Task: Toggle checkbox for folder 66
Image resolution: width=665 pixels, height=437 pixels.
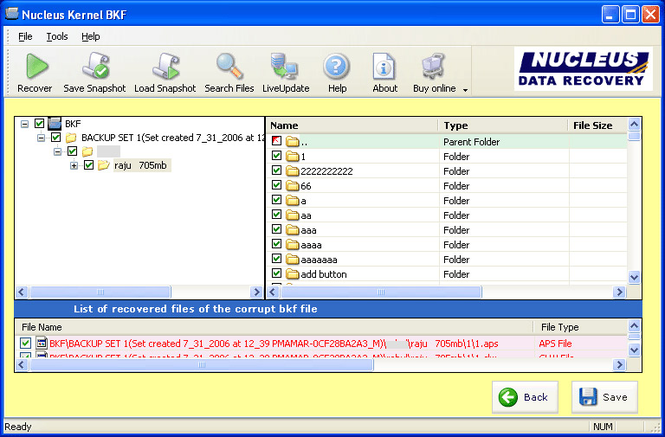Action: [277, 185]
